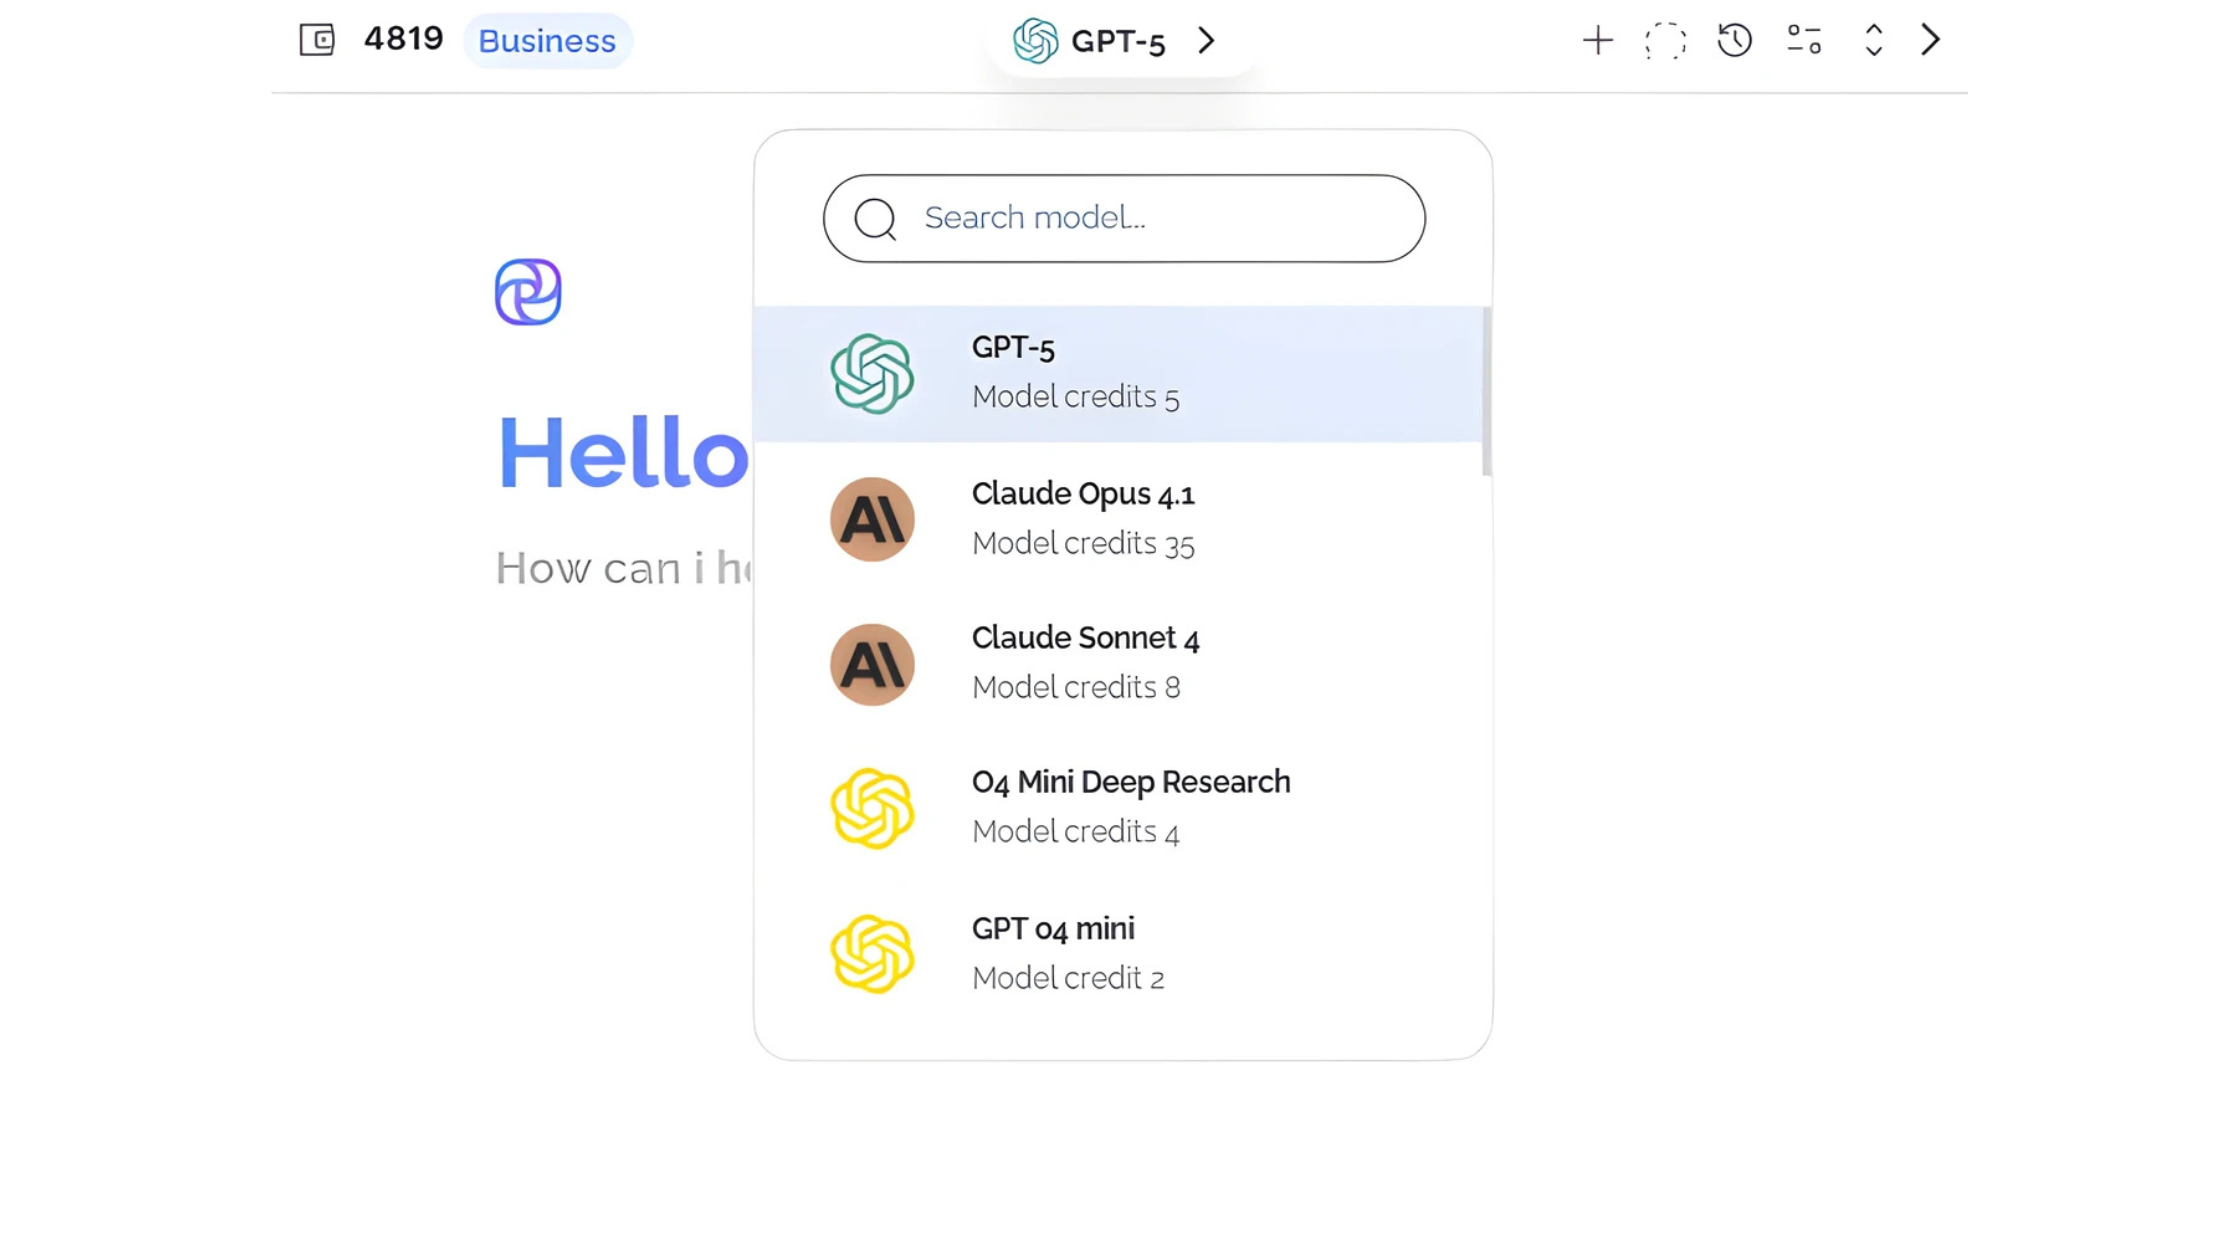Click the O4 Mini Deep Research yellow icon
Screen dimensions: 2240x1260
pyautogui.click(x=872, y=808)
